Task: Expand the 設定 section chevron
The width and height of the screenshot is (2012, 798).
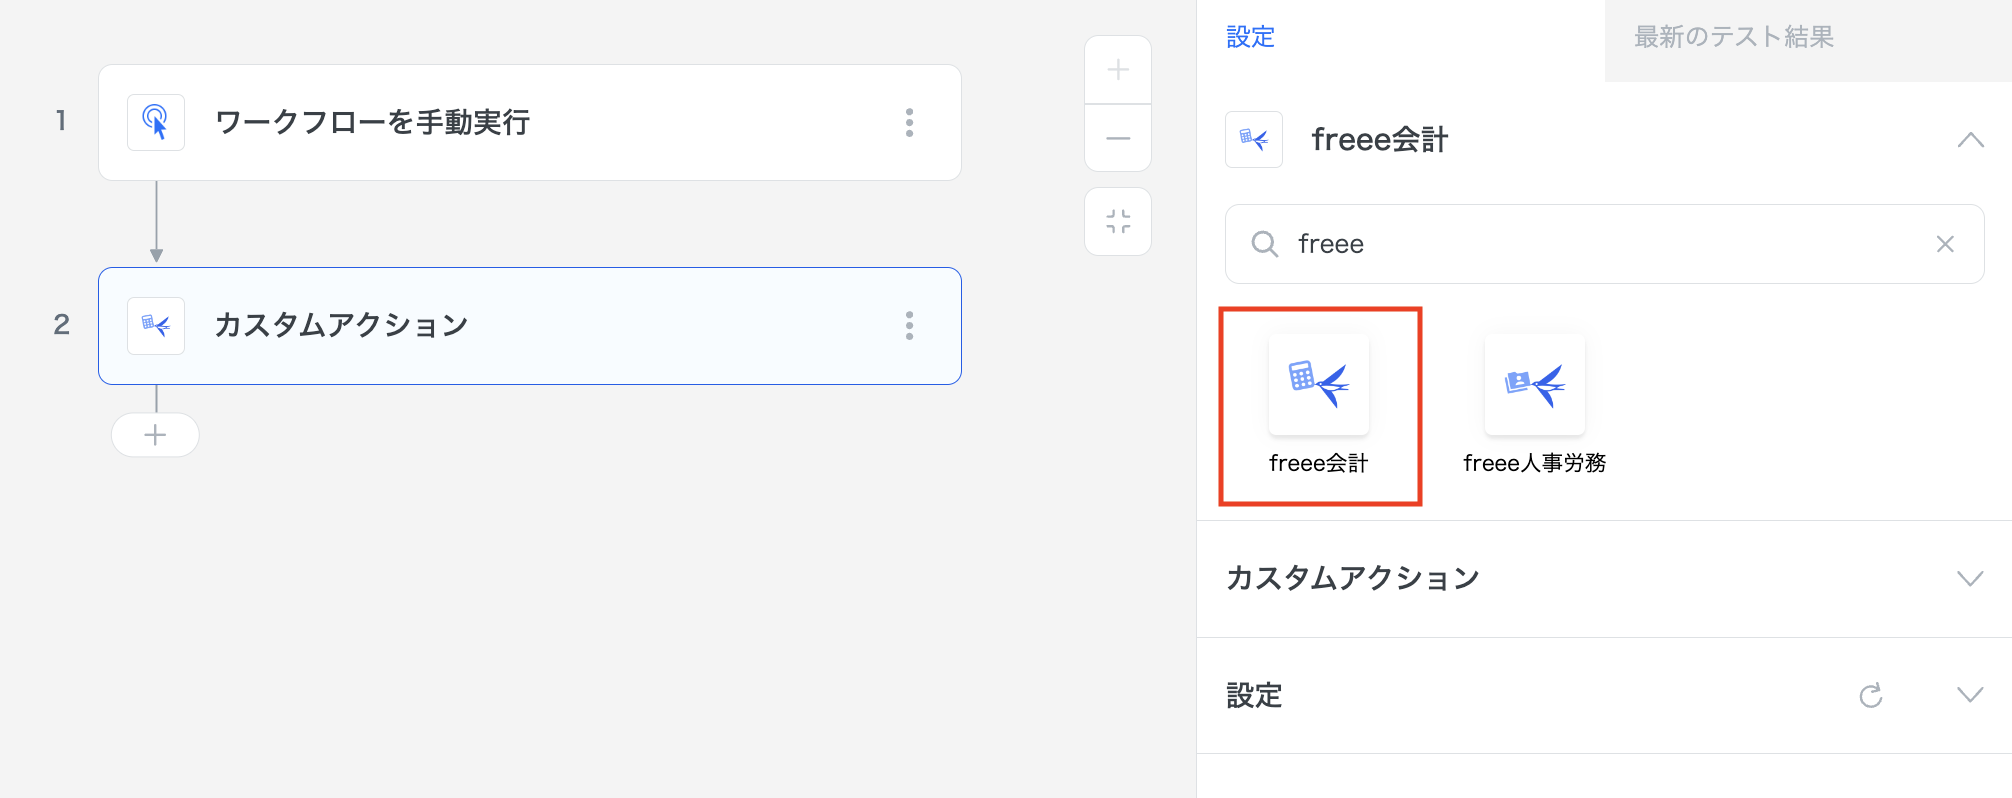Action: [x=1970, y=695]
